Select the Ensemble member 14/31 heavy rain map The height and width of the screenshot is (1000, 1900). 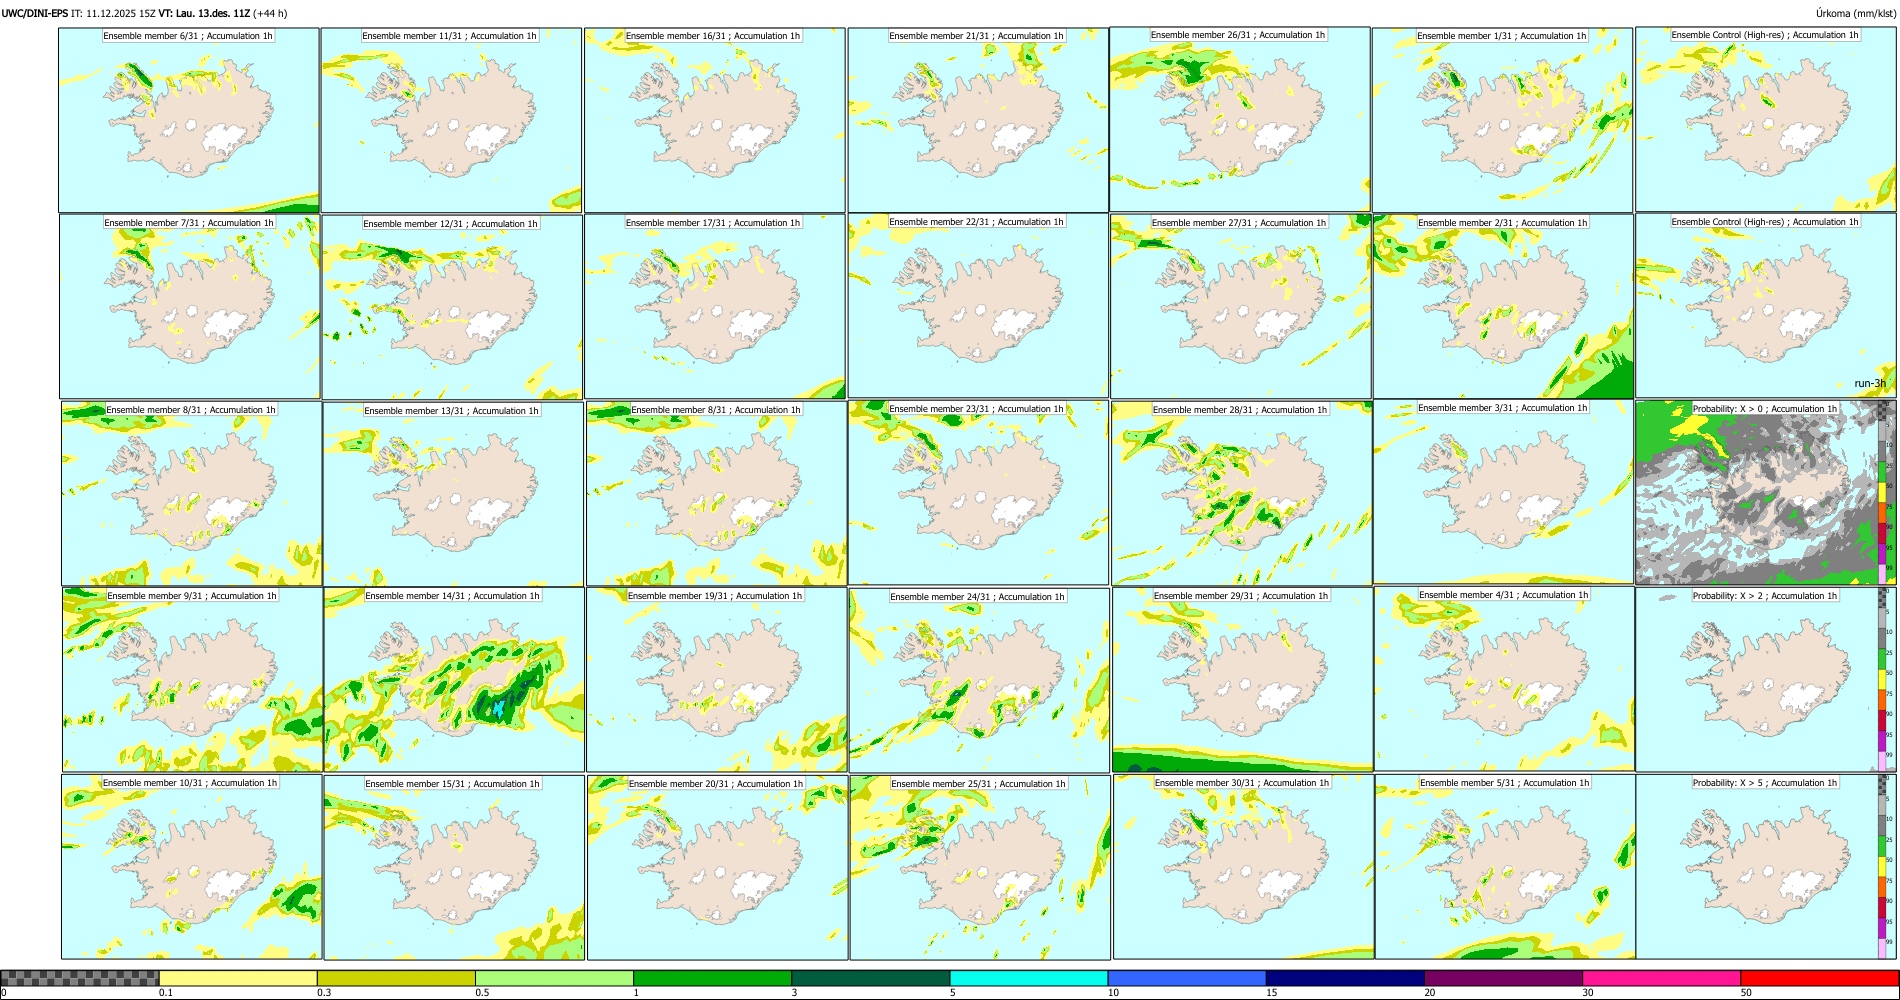click(x=454, y=679)
